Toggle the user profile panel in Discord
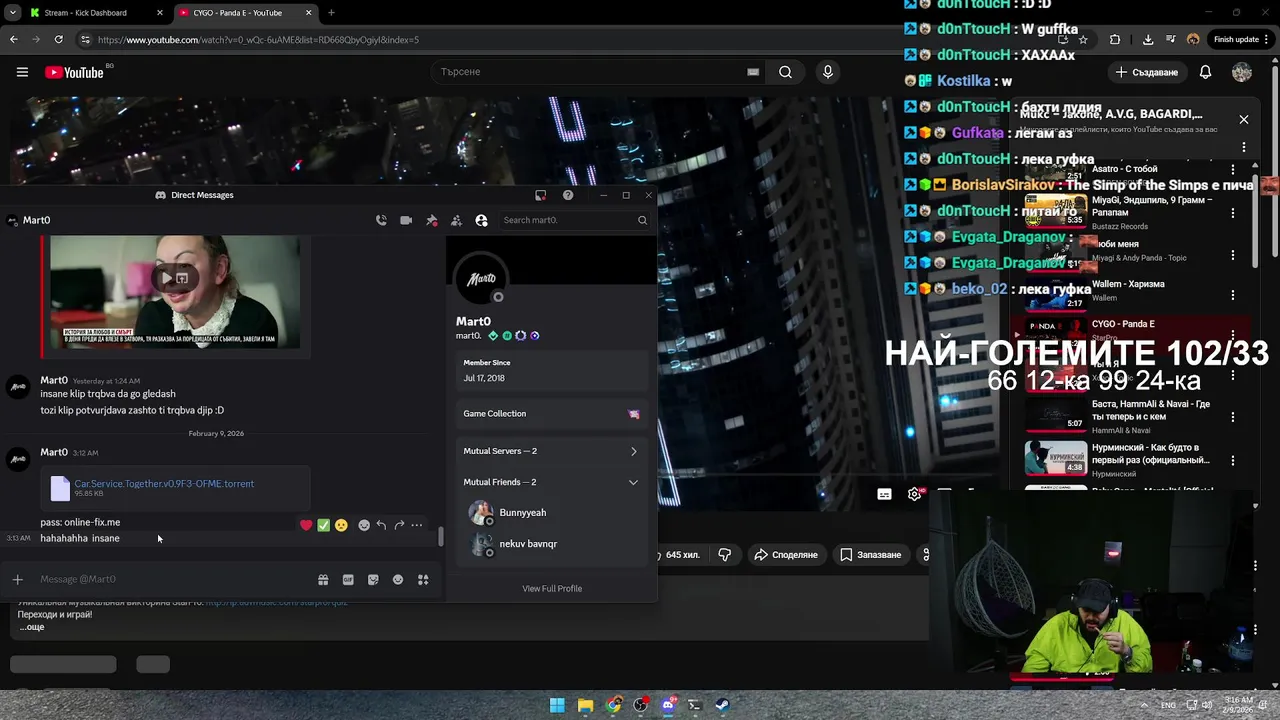Viewport: 1280px width, 720px height. coord(481,220)
